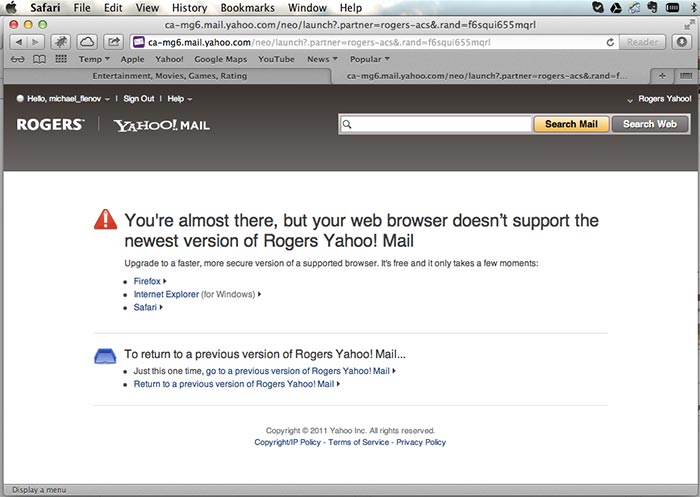The width and height of the screenshot is (700, 497).
Task: Click the Rogers logo
Action: [x=50, y=125]
